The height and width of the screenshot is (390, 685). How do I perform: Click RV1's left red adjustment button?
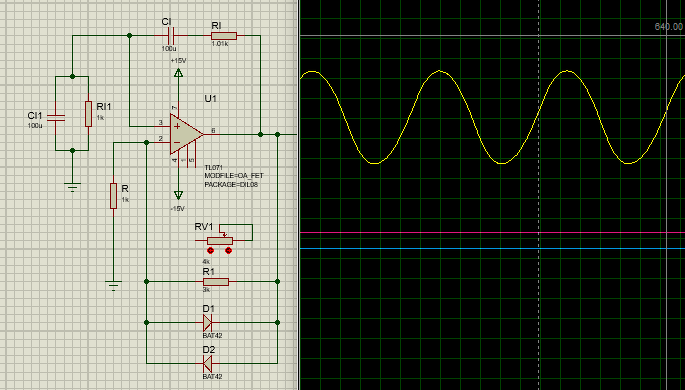tap(210, 250)
